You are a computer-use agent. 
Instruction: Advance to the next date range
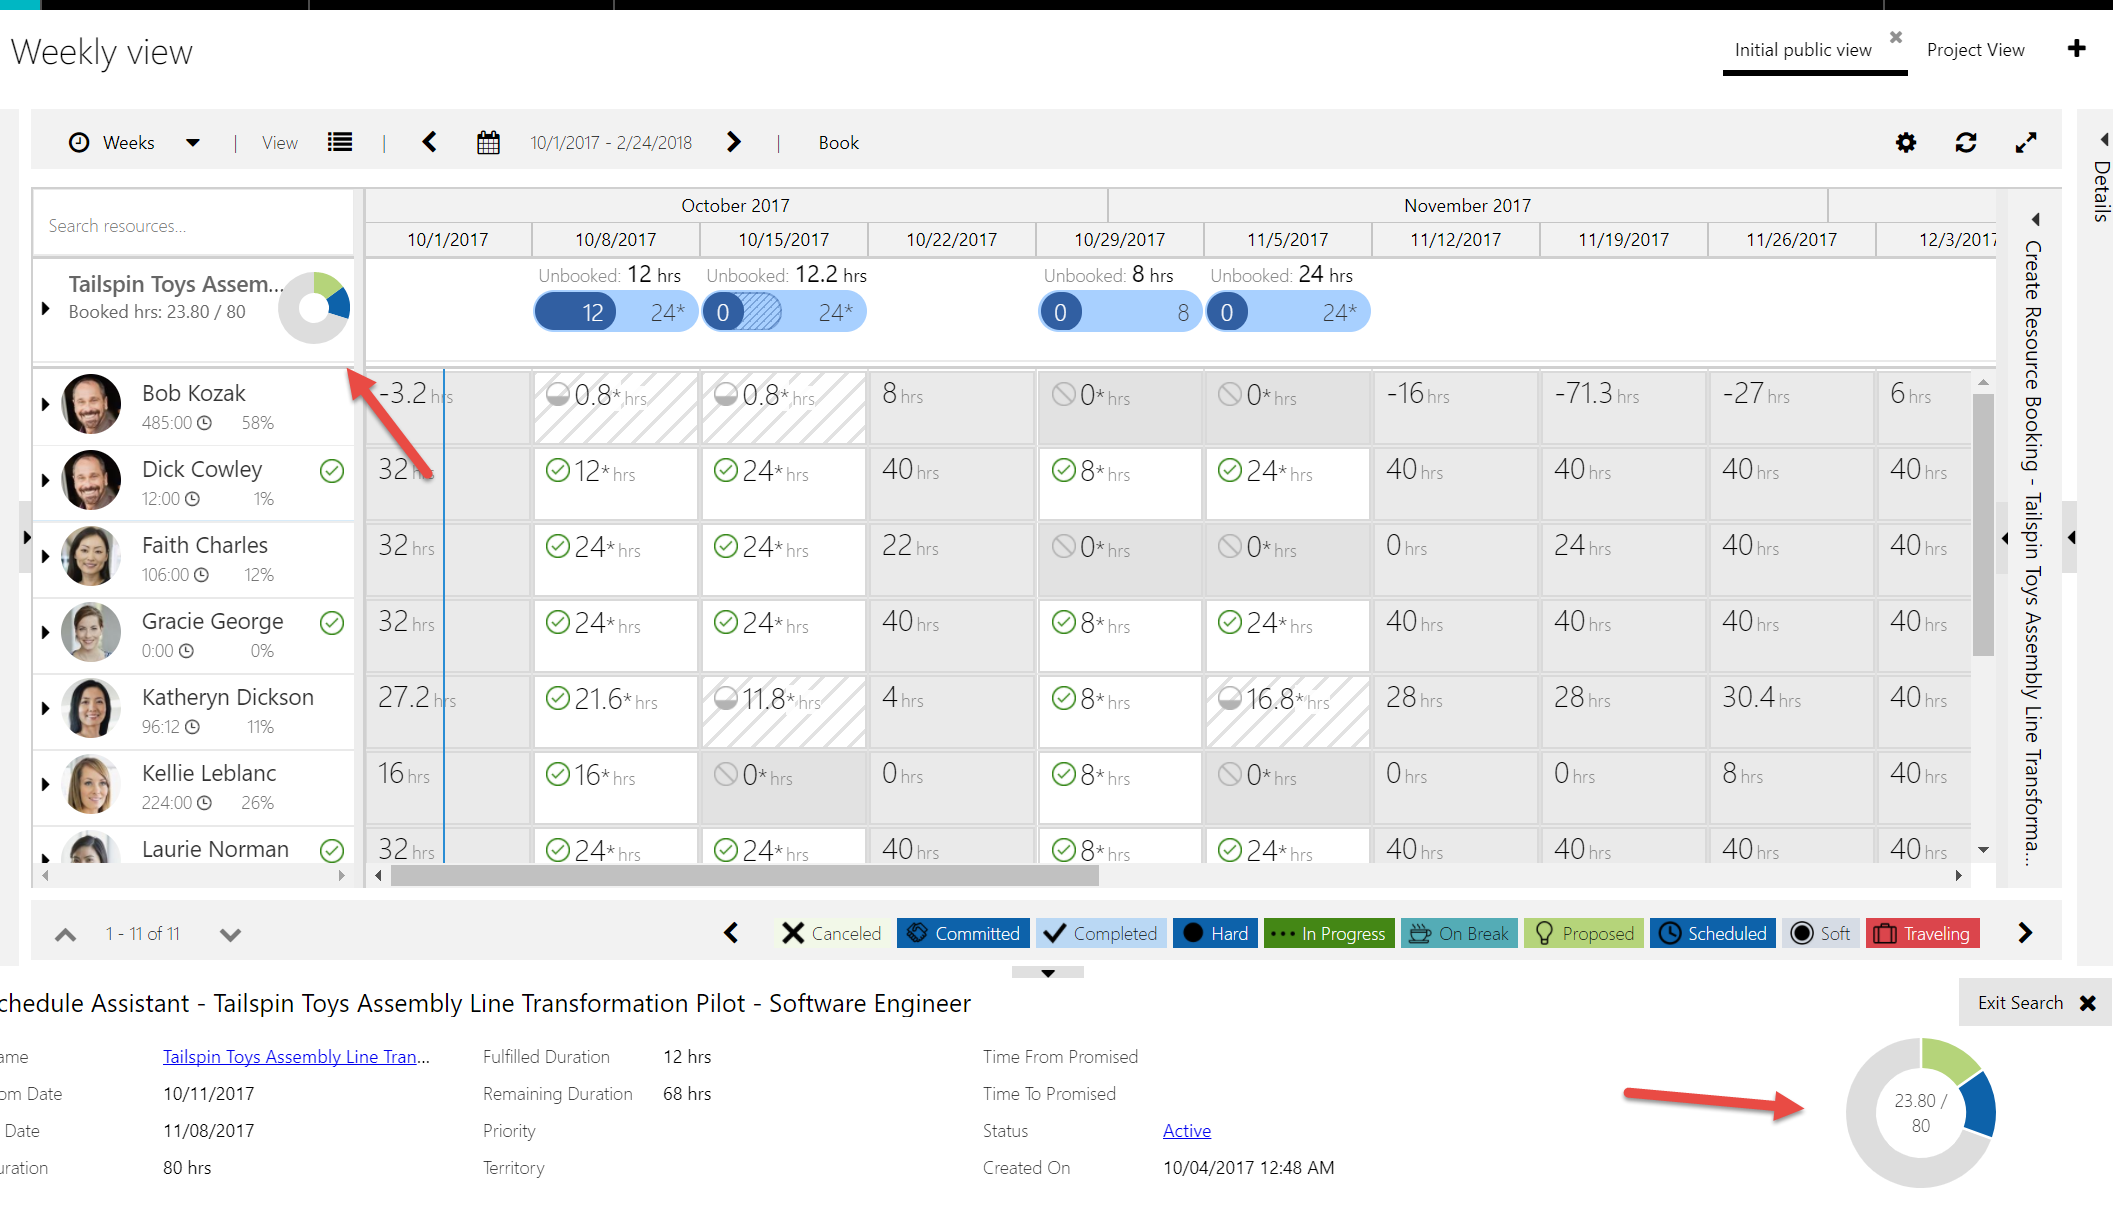point(734,142)
